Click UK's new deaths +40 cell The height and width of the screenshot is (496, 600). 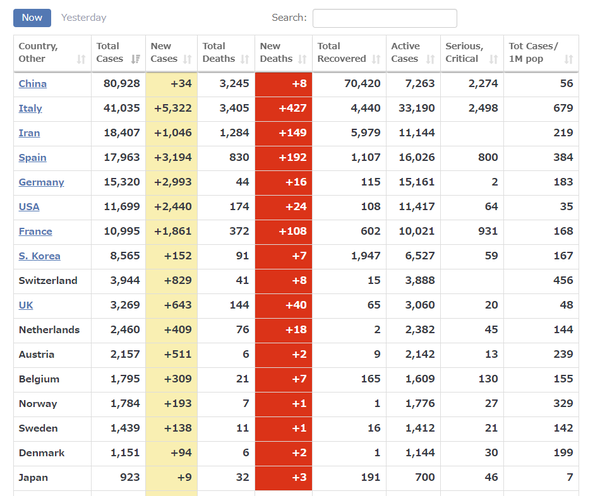click(x=284, y=305)
